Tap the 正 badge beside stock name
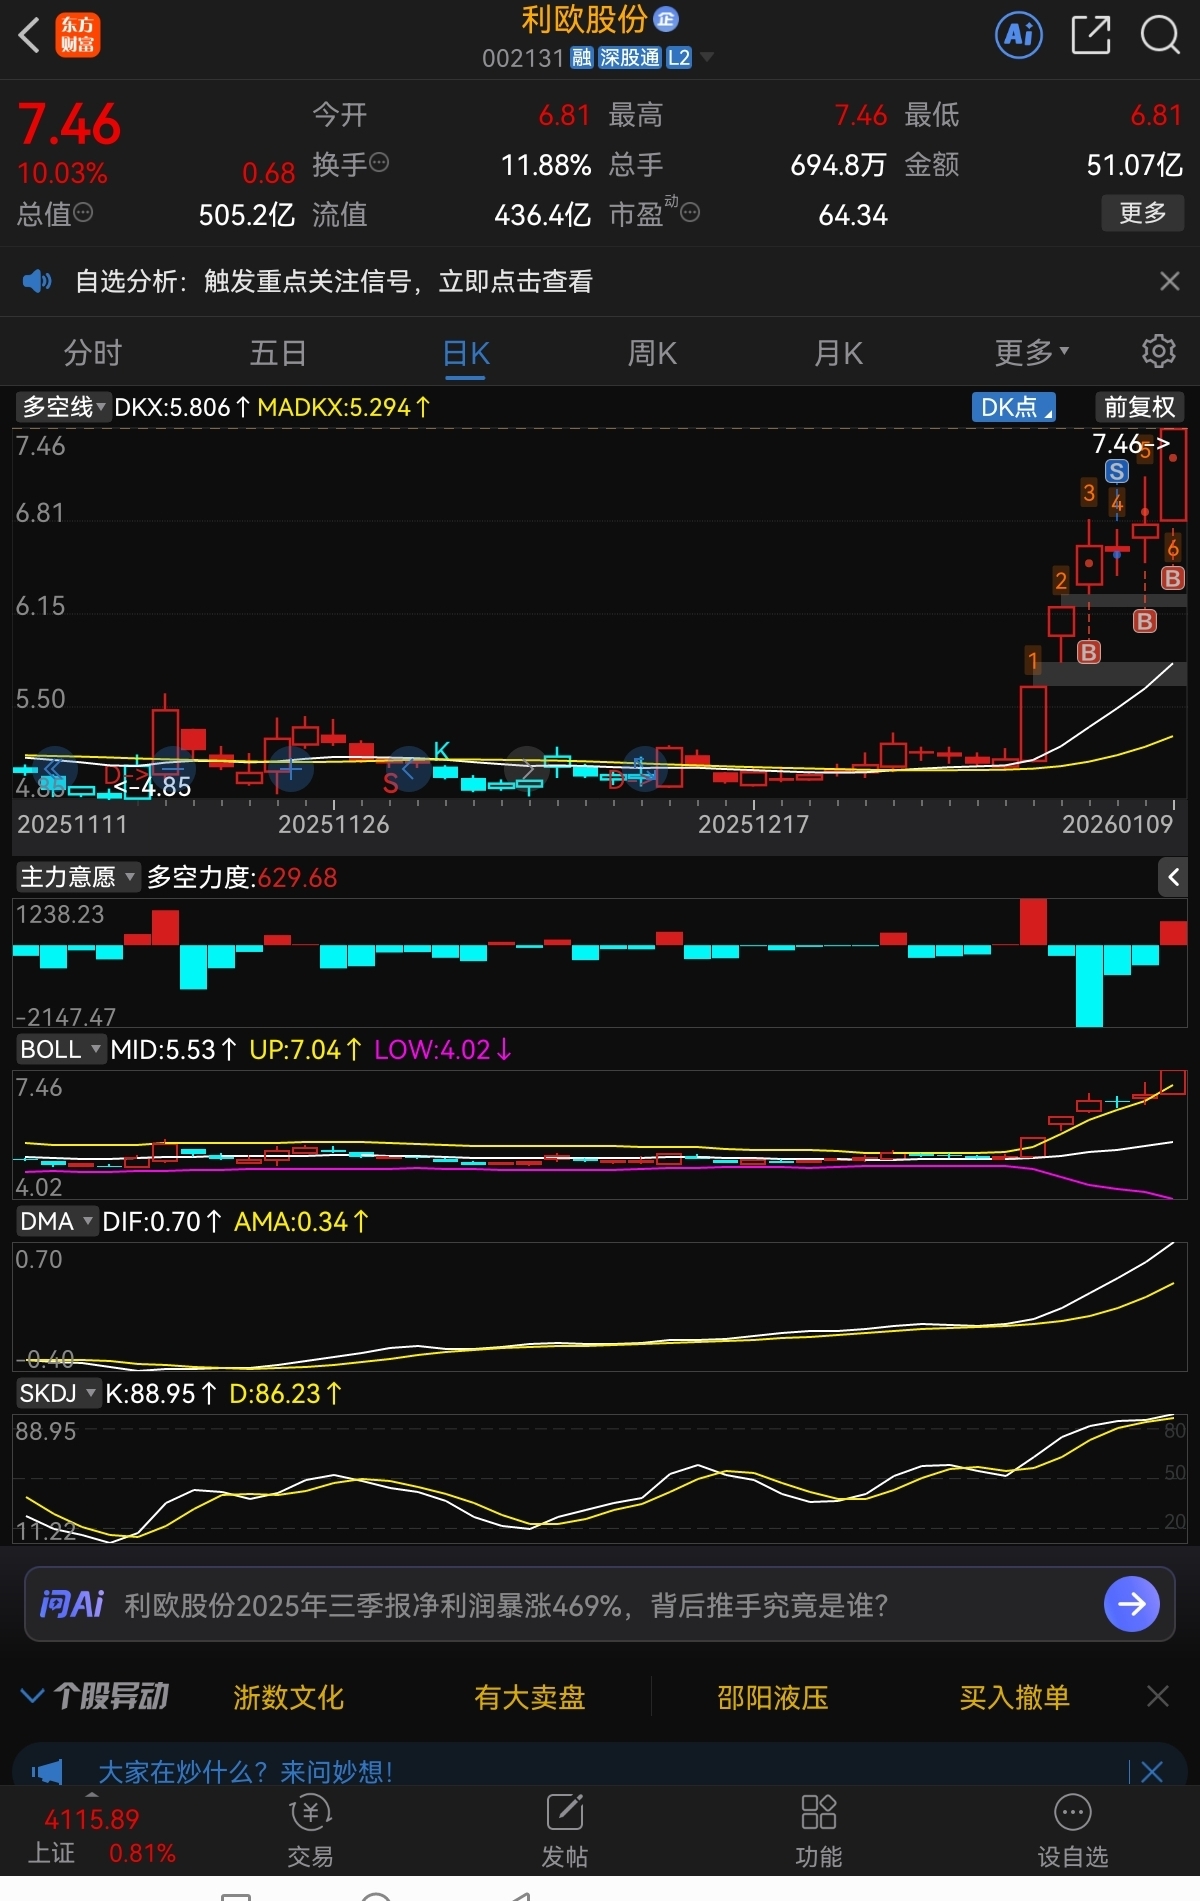This screenshot has height=1901, width=1200. pos(666,19)
